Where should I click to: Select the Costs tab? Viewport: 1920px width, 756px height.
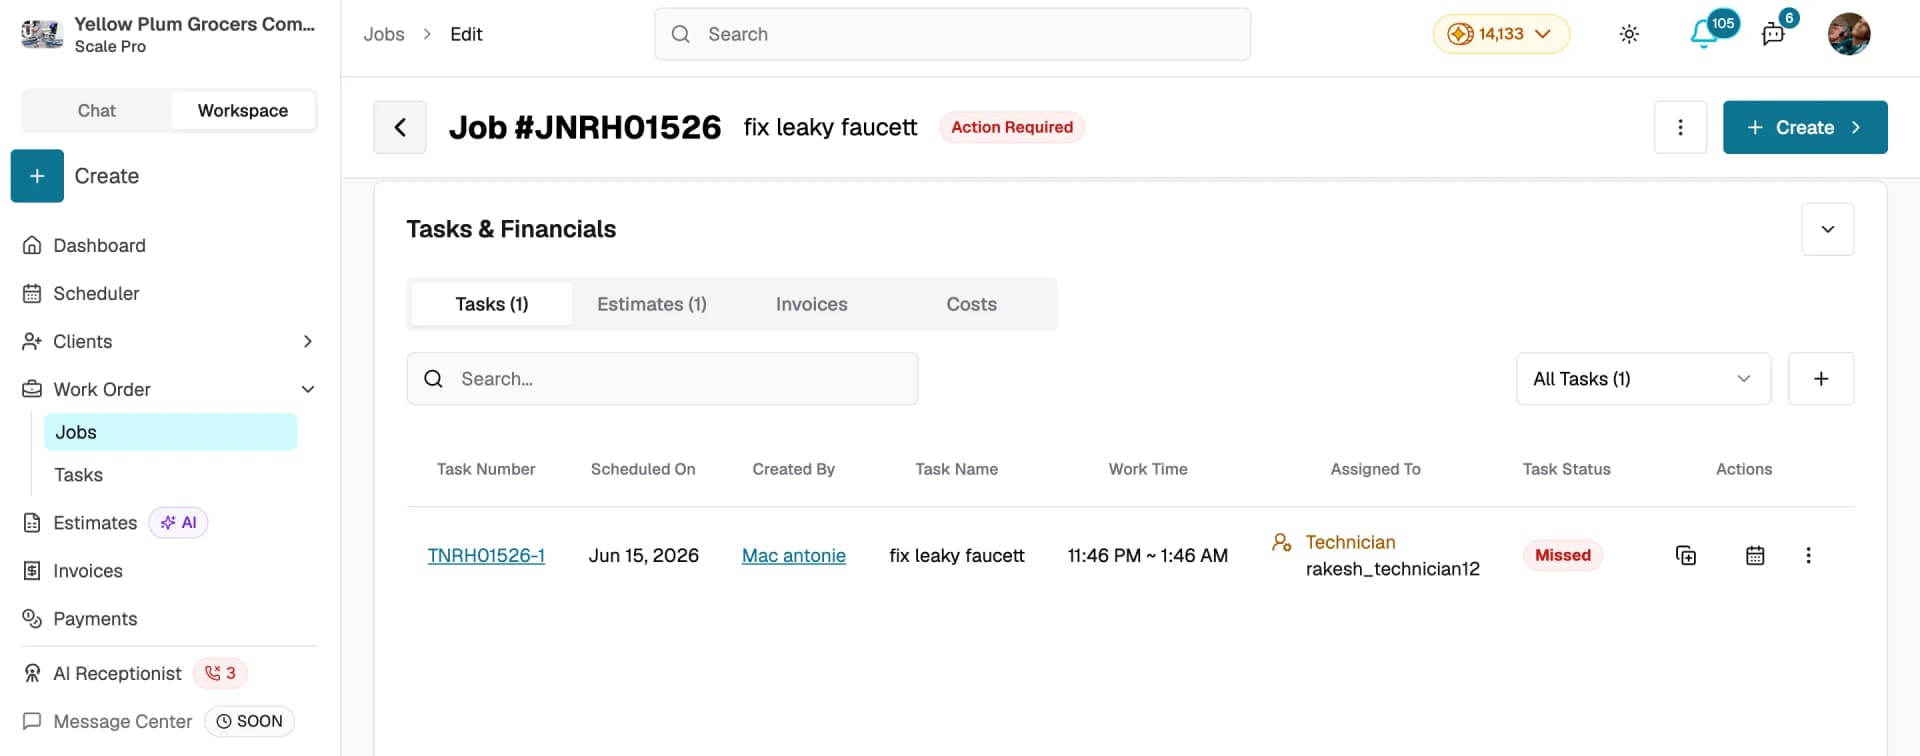[972, 304]
